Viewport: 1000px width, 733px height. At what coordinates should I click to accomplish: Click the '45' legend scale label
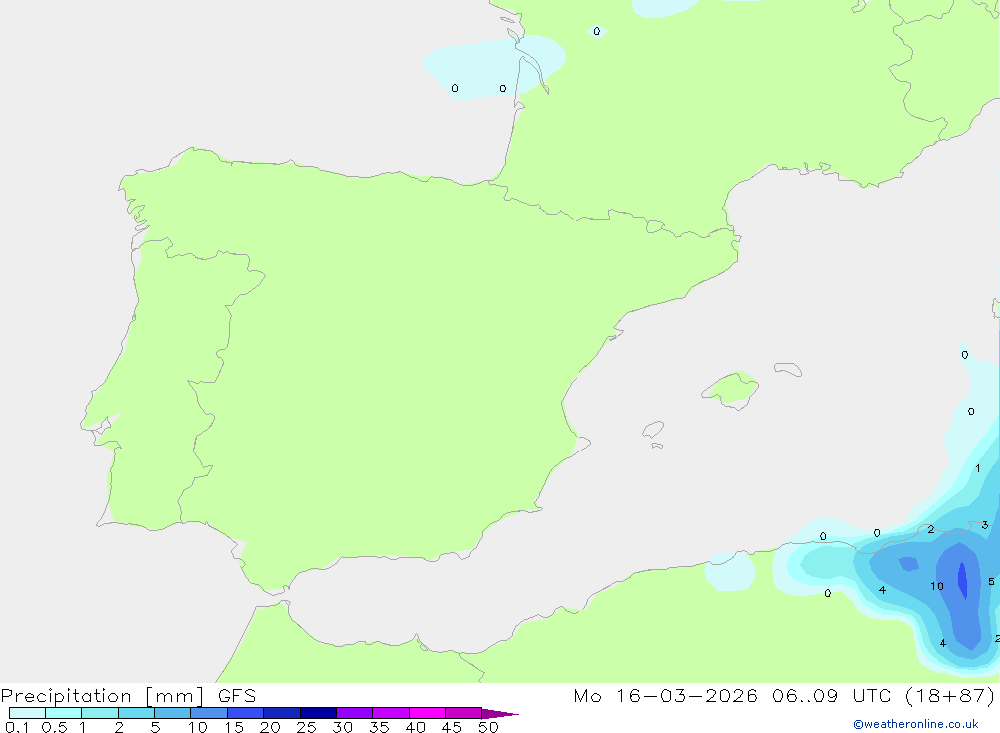452,727
